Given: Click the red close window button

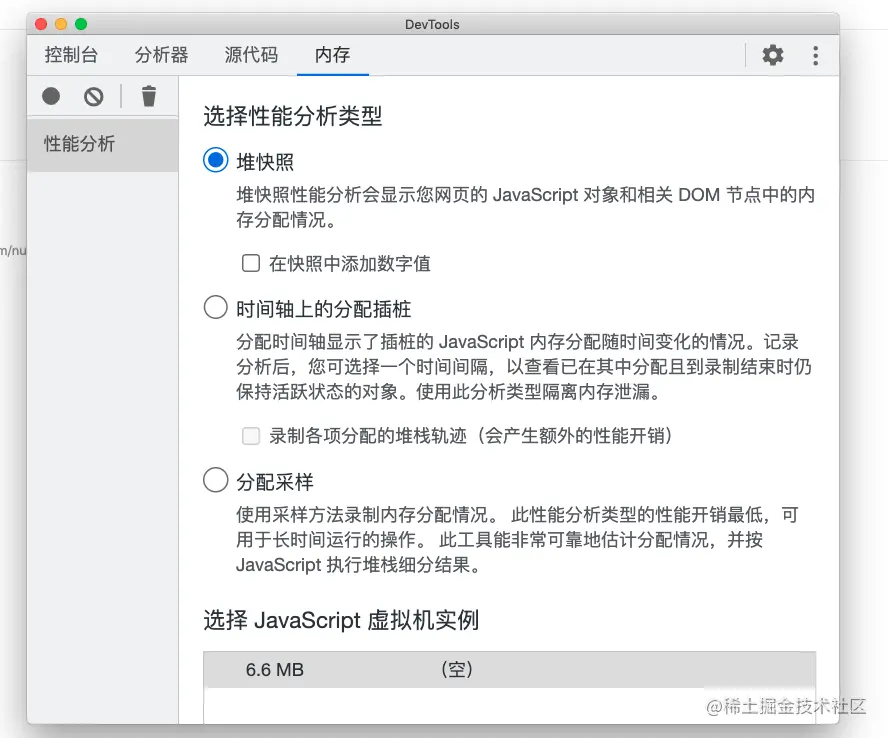Looking at the screenshot, I should click(x=41, y=24).
